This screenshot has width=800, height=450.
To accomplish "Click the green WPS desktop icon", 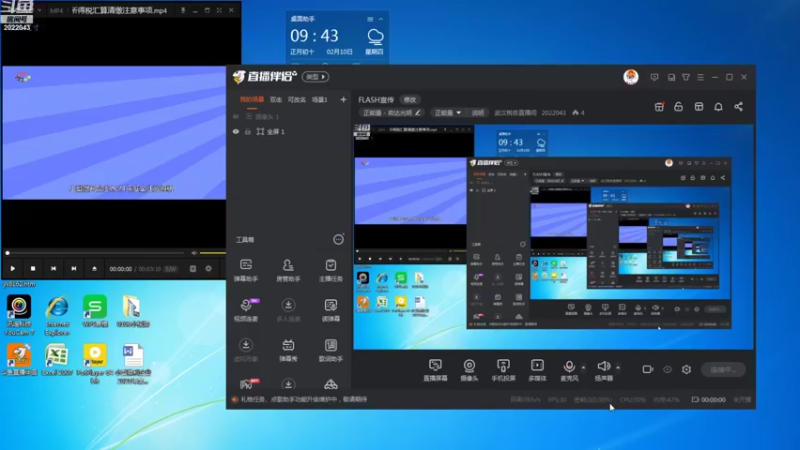I will 95,311.
